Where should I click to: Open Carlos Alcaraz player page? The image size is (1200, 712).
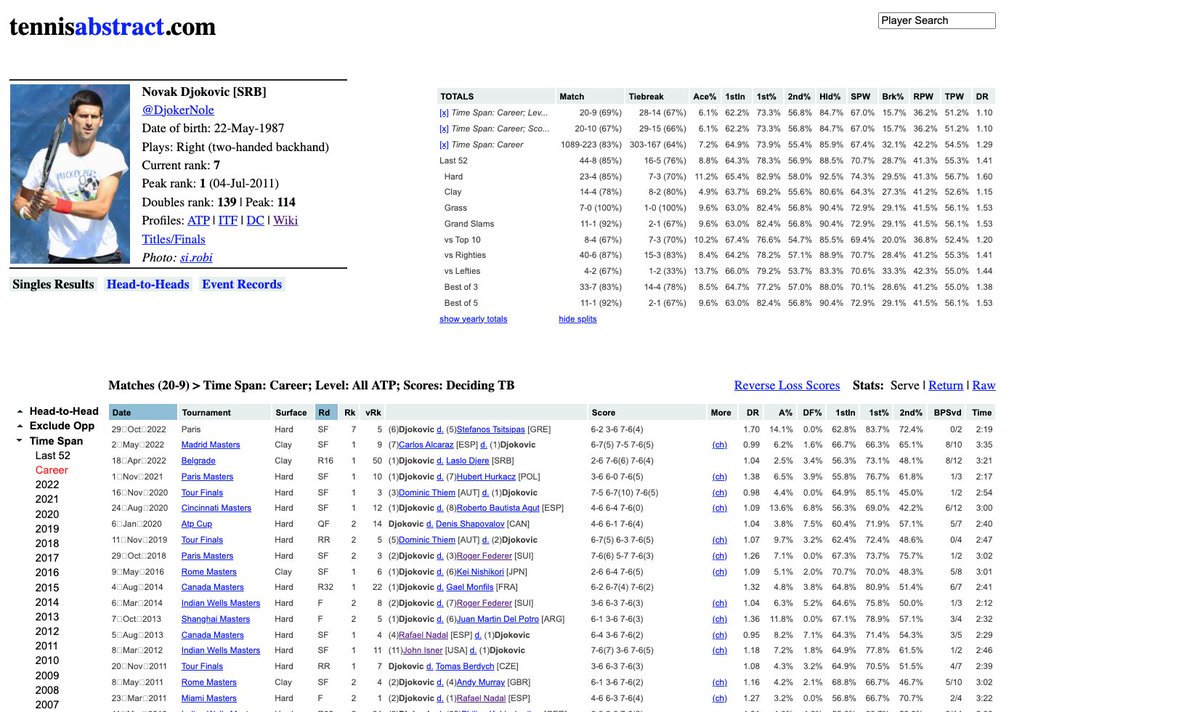(x=426, y=445)
